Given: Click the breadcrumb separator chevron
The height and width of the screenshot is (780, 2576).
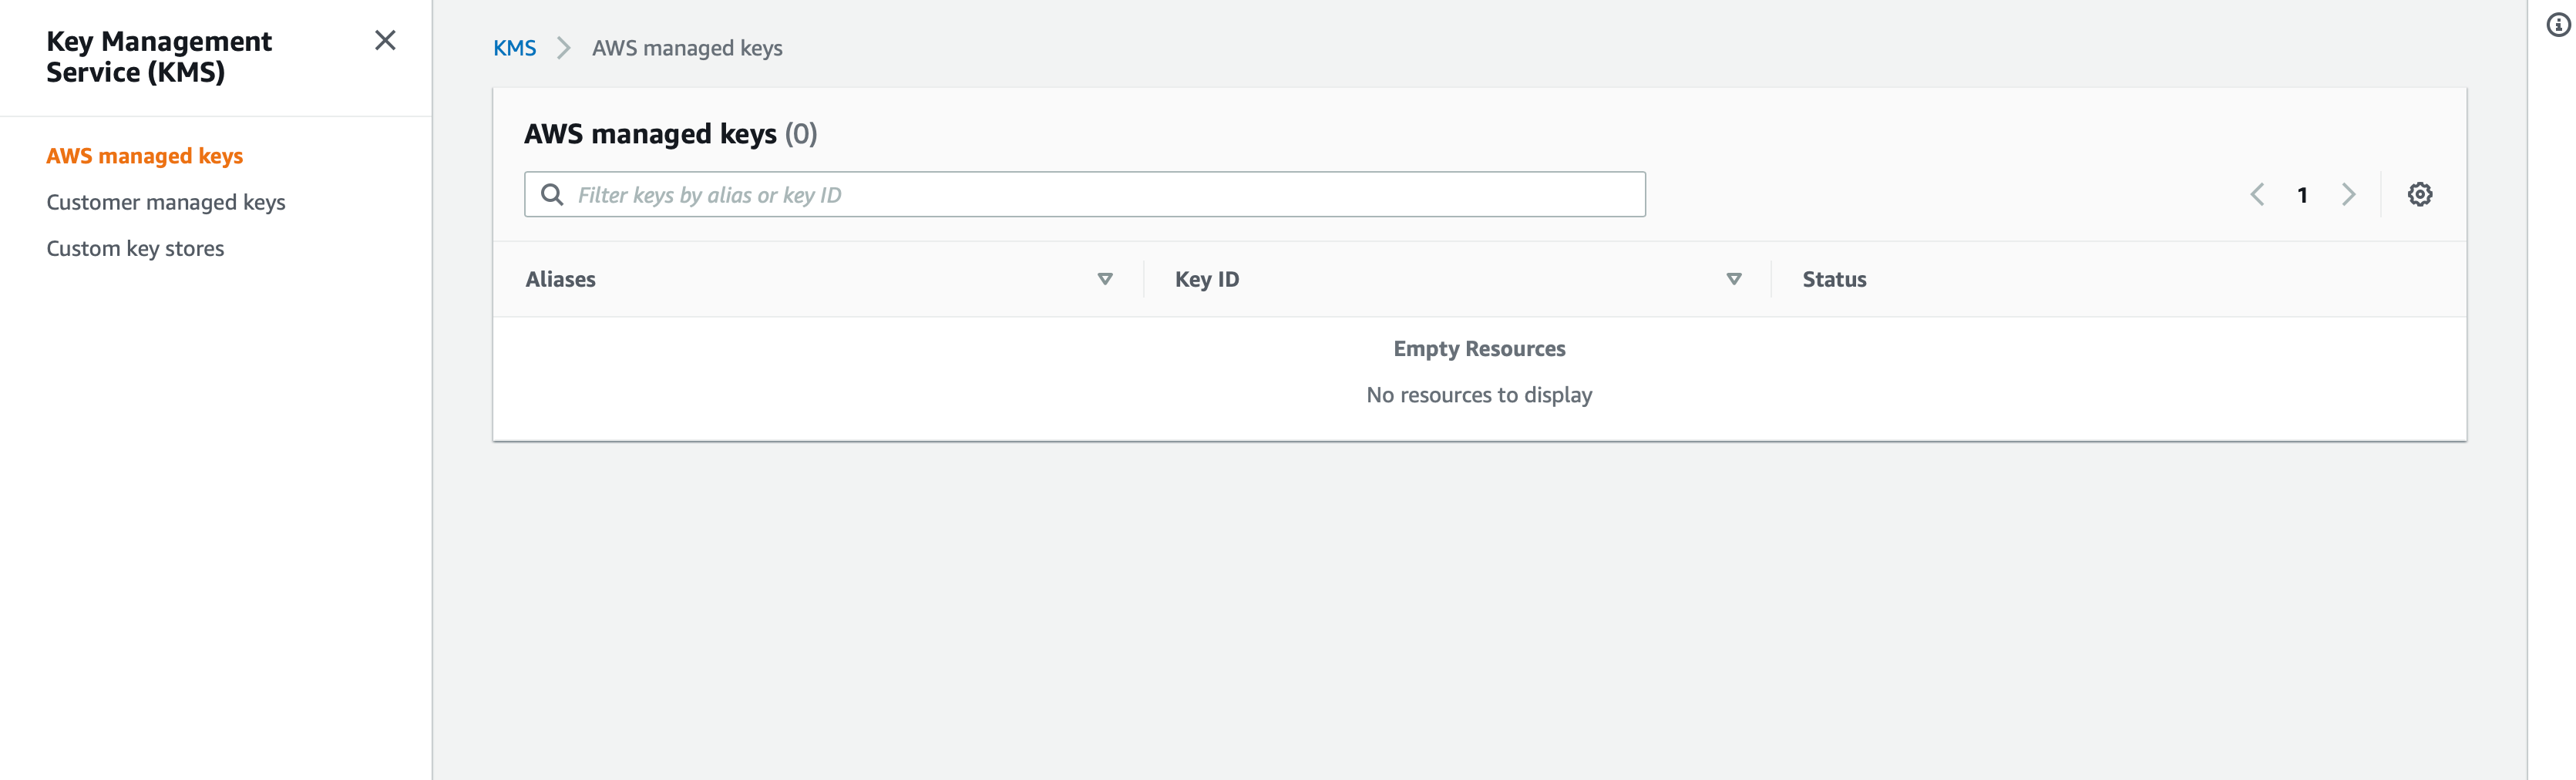Looking at the screenshot, I should (x=565, y=47).
